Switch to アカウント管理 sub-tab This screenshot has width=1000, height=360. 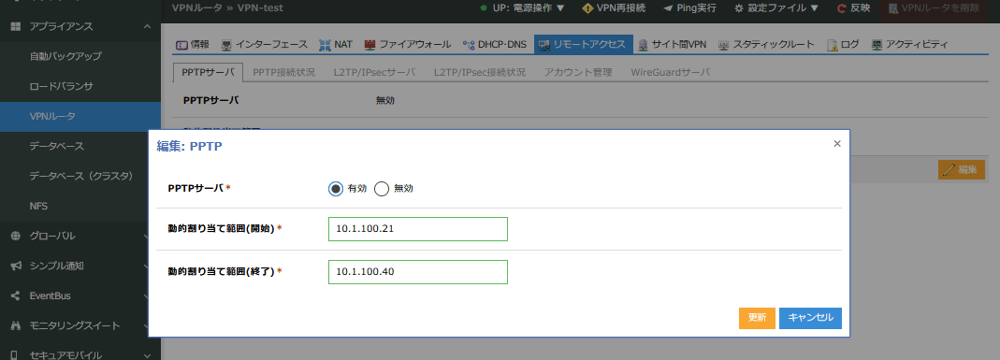(578, 72)
